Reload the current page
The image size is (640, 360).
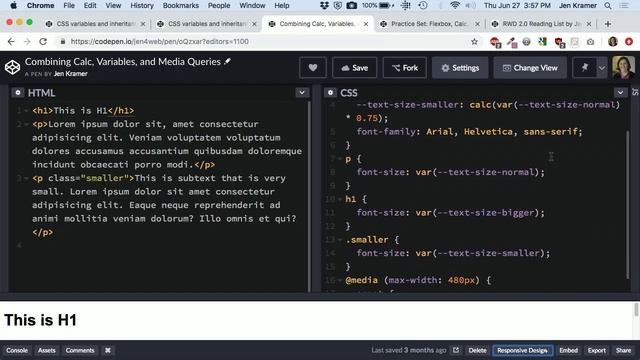coord(43,42)
